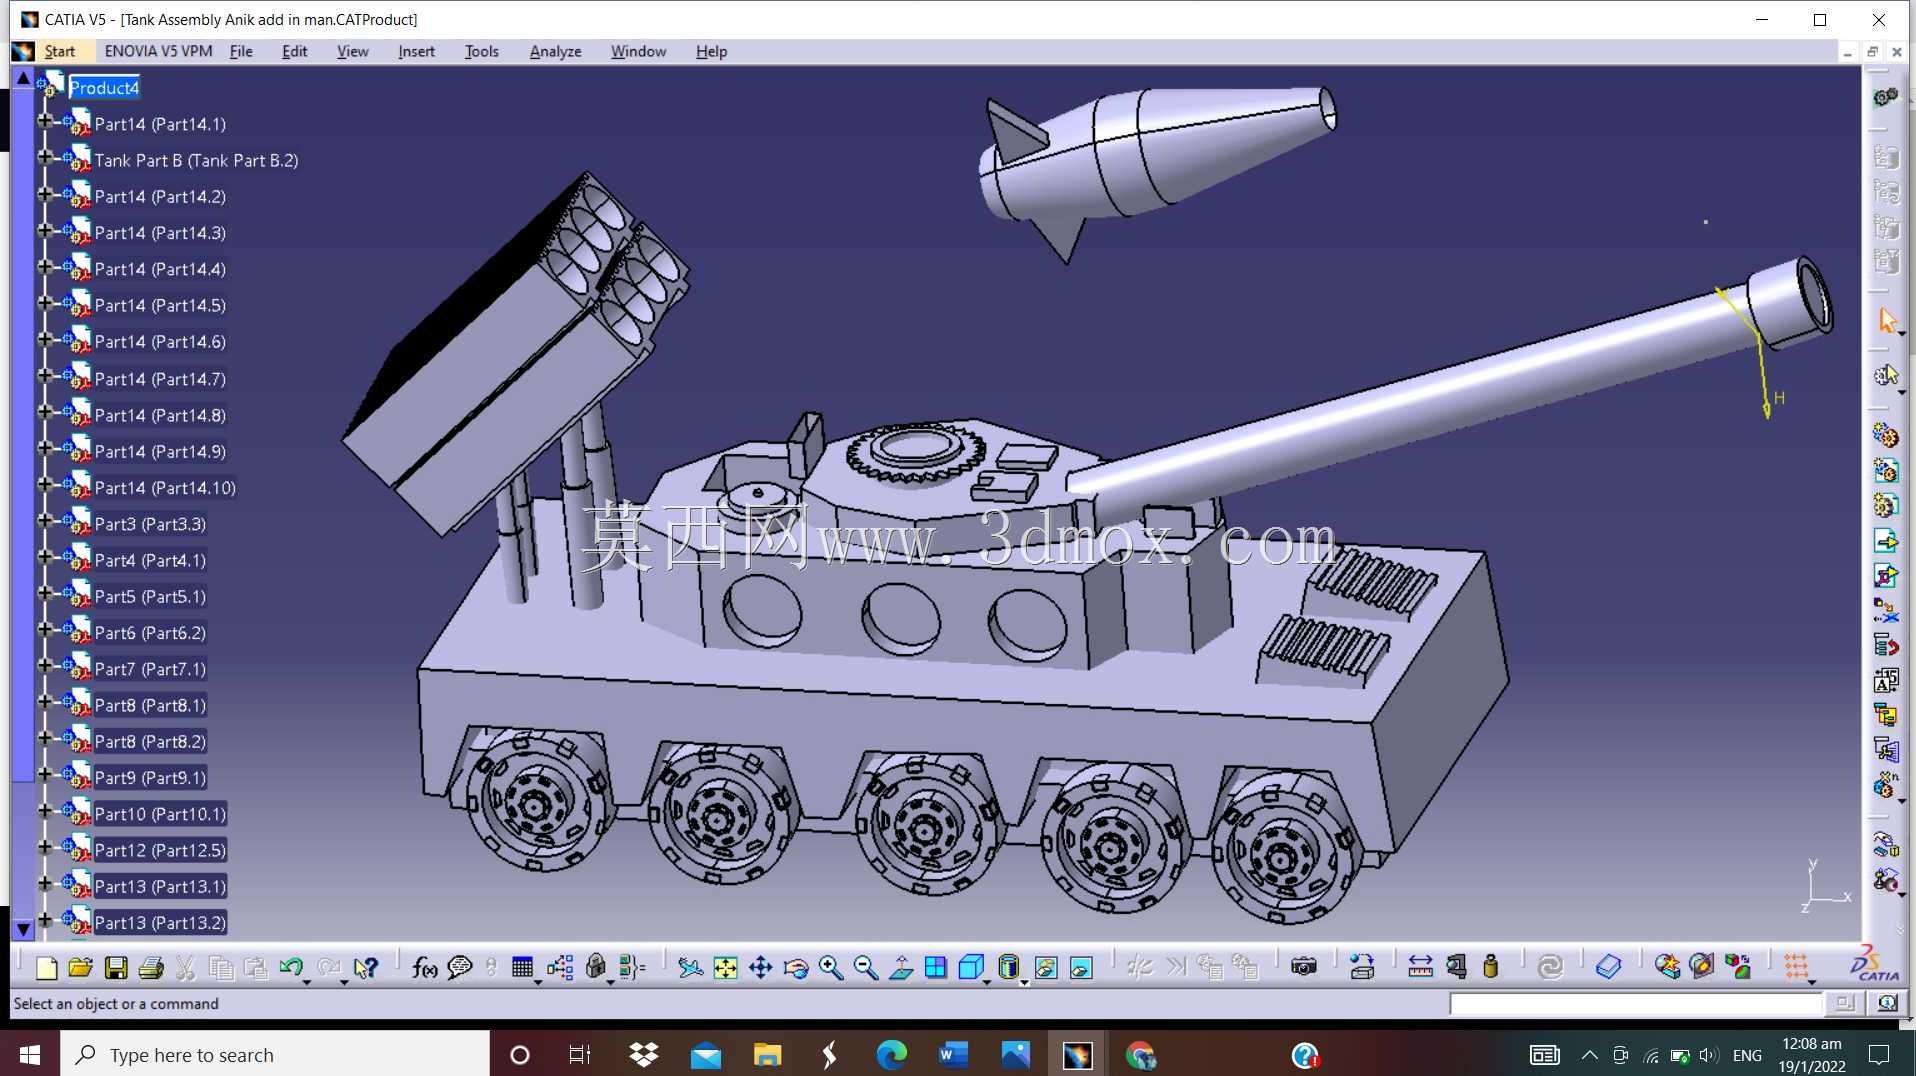Screen dimensions: 1916x1076
Task: Open the Window menu
Action: pos(638,51)
